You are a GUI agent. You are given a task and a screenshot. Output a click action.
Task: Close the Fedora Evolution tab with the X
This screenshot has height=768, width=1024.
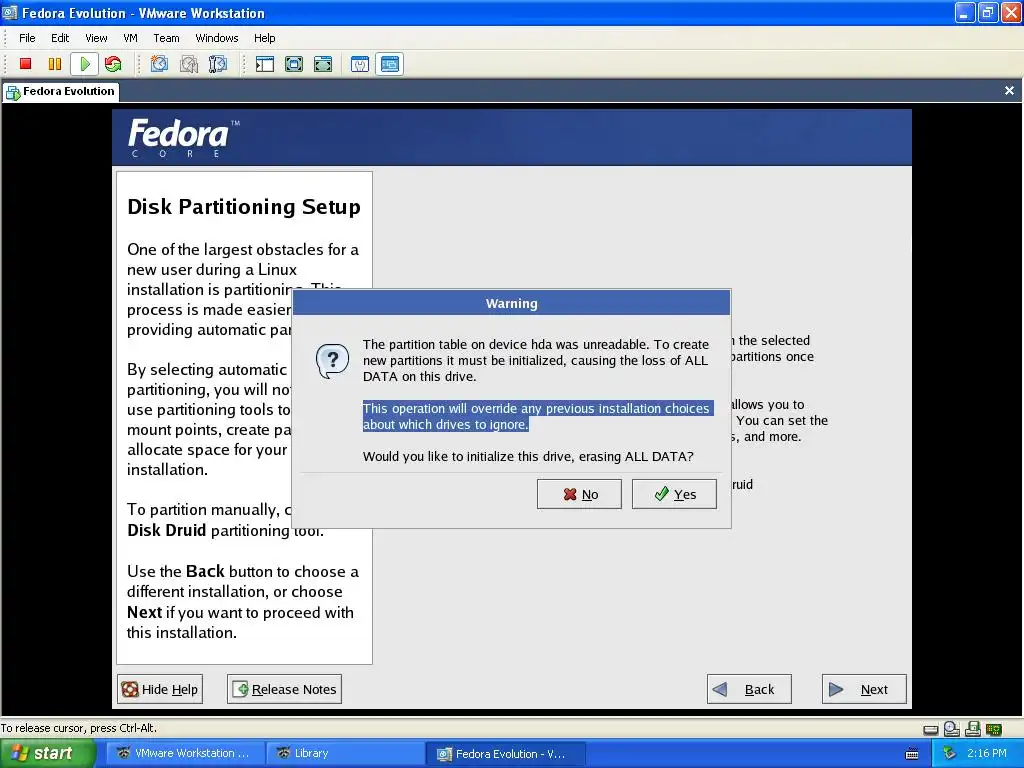1009,91
